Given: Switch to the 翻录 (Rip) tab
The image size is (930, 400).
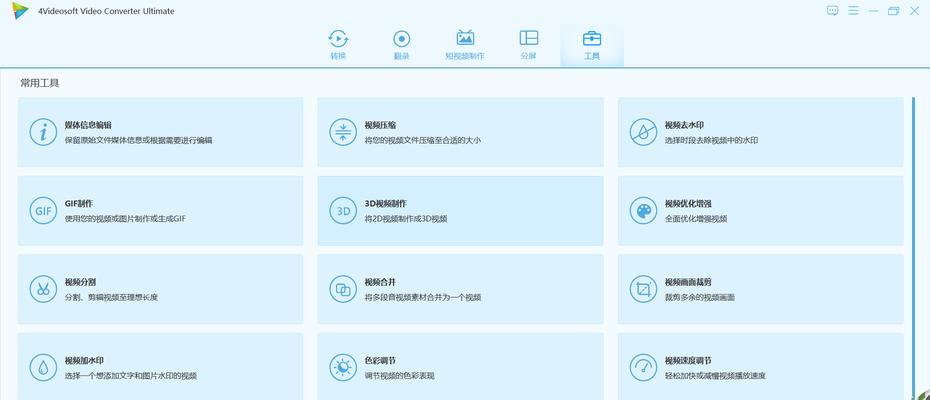Looking at the screenshot, I should (x=402, y=45).
